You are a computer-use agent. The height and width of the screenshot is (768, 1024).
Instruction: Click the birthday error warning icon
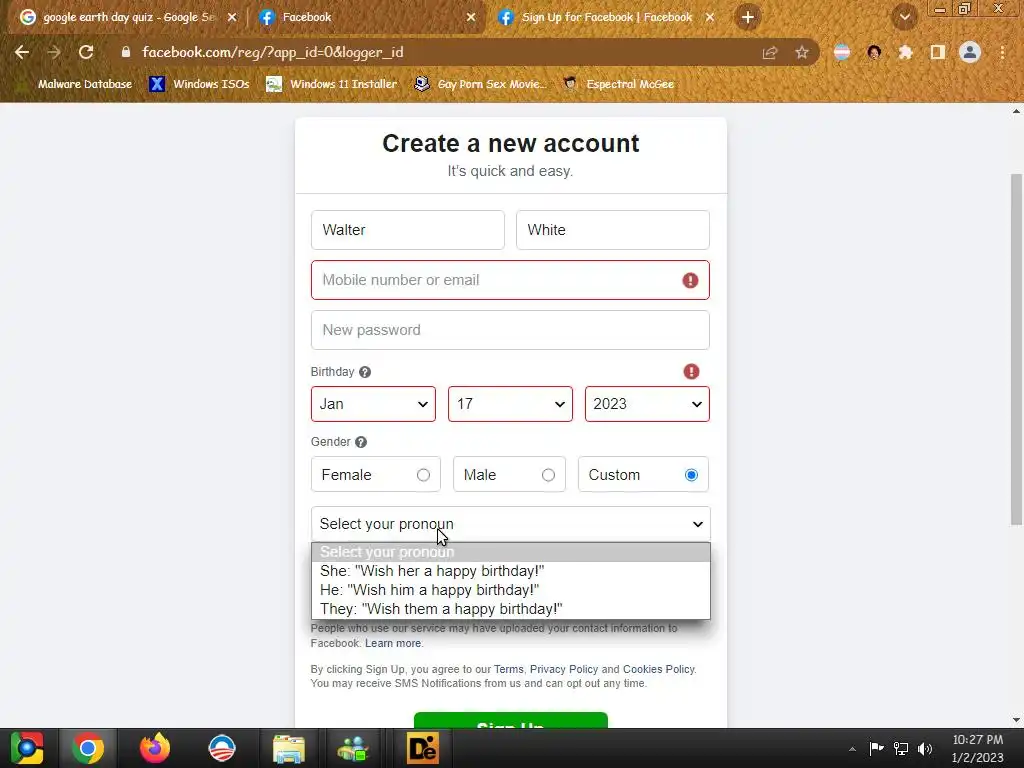pyautogui.click(x=691, y=372)
